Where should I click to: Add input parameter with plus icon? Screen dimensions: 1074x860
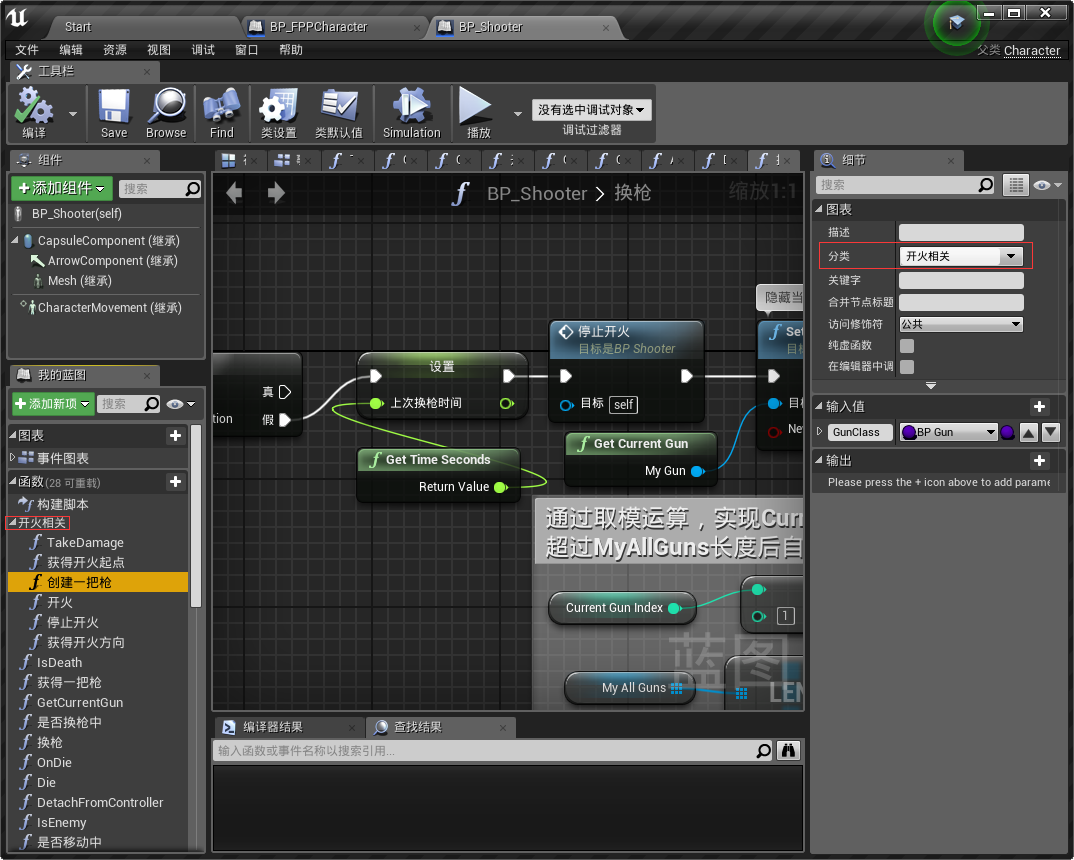1039,407
